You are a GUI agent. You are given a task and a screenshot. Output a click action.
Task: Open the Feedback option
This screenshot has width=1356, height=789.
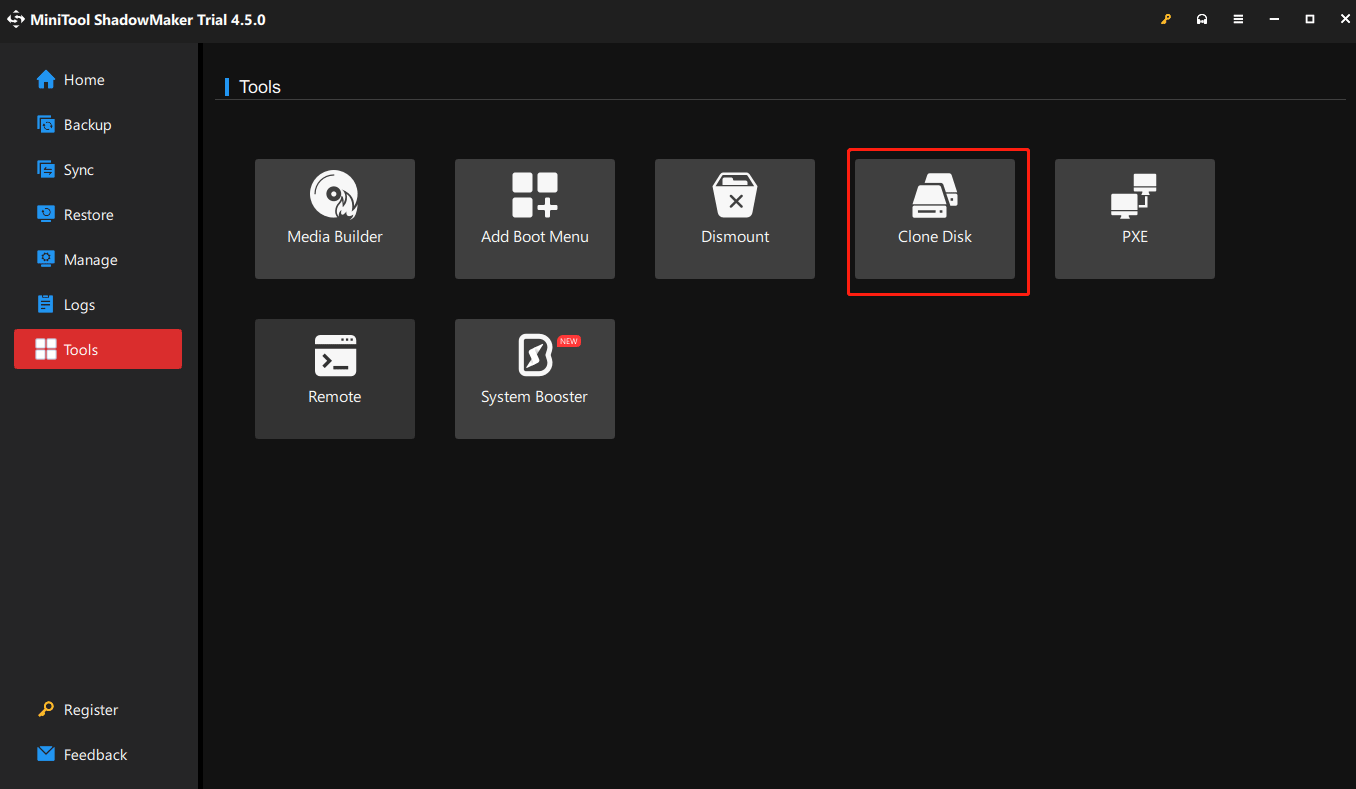tap(95, 754)
